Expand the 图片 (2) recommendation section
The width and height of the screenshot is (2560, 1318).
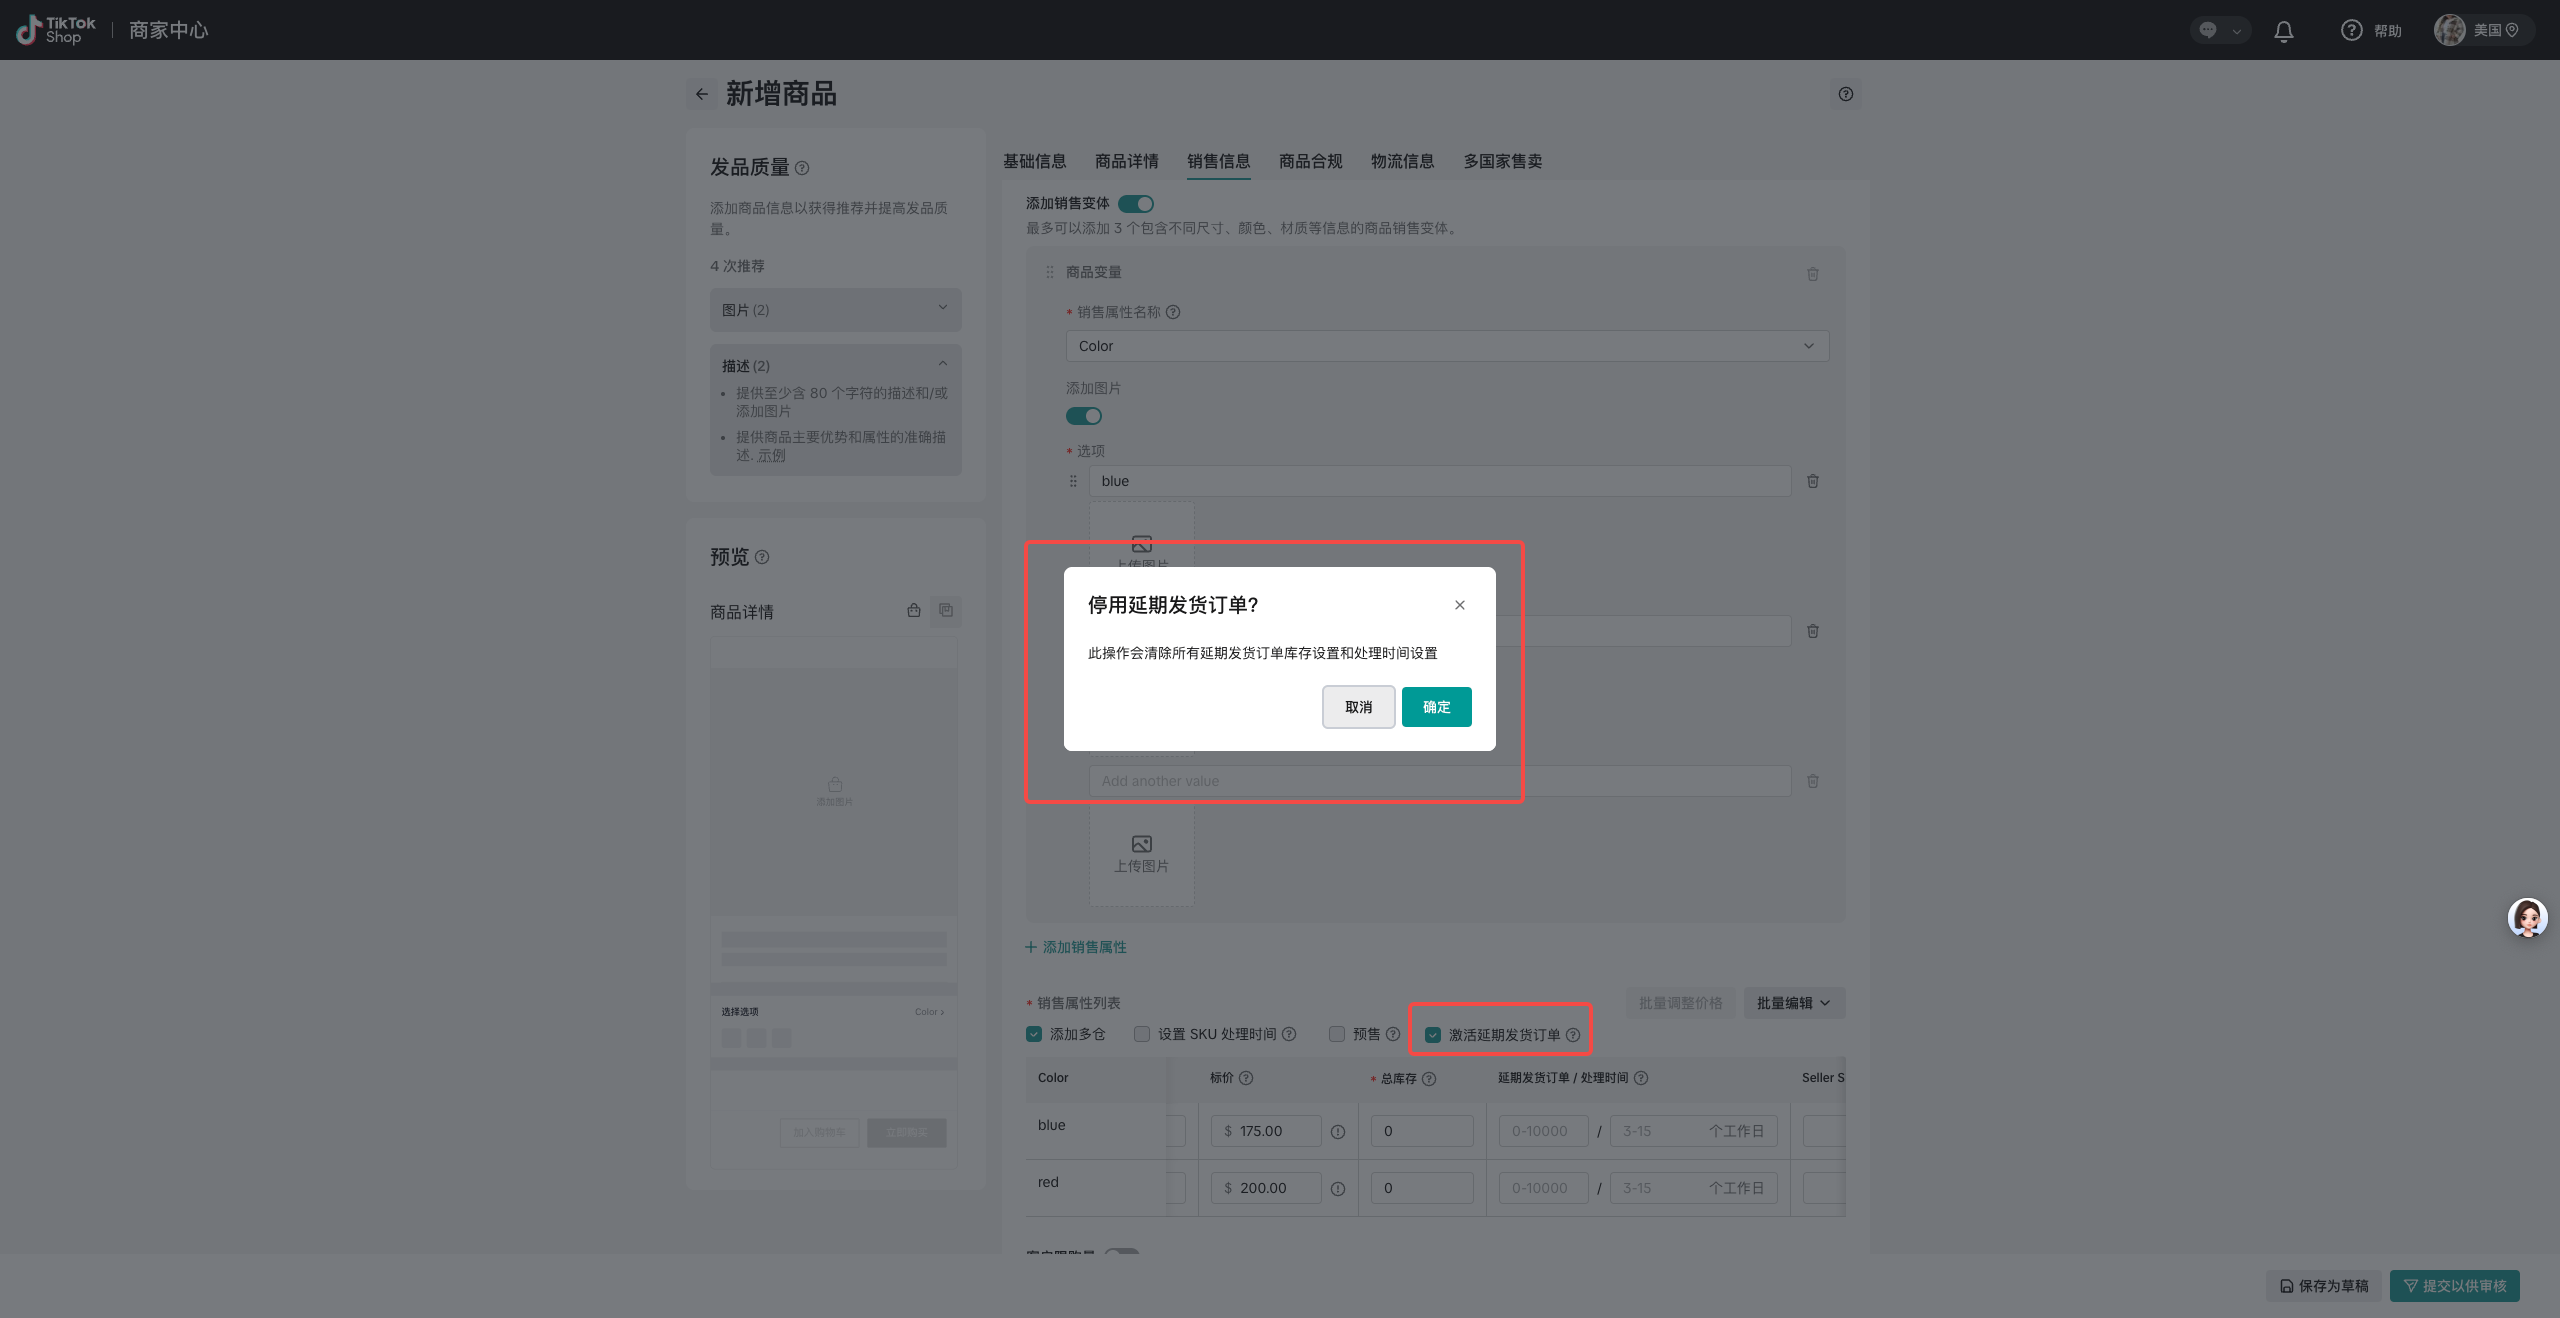point(835,310)
